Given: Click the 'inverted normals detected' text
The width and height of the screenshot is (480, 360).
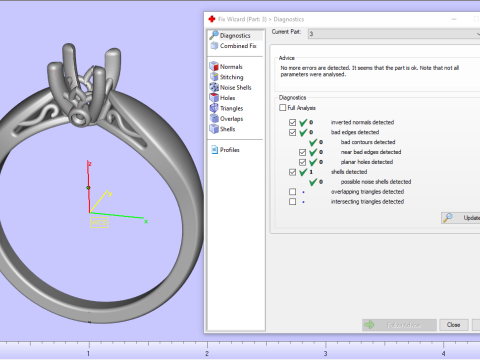Looking at the screenshot, I should [x=362, y=122].
